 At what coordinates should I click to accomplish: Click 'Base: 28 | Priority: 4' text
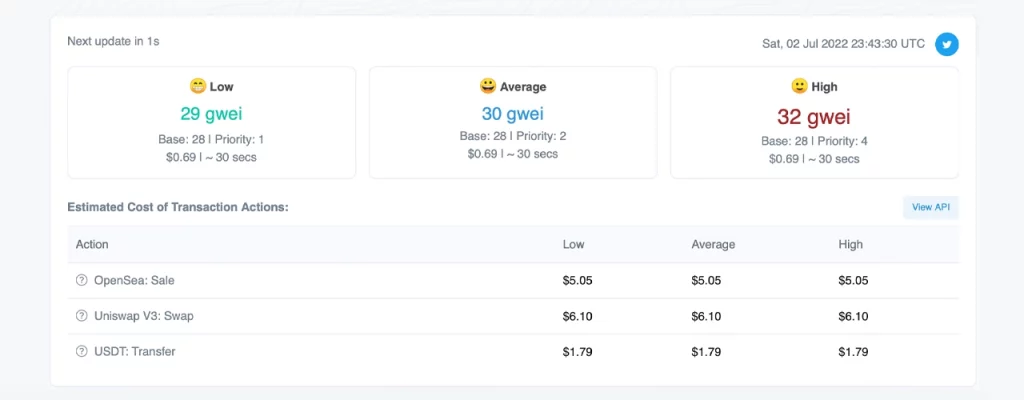[814, 141]
